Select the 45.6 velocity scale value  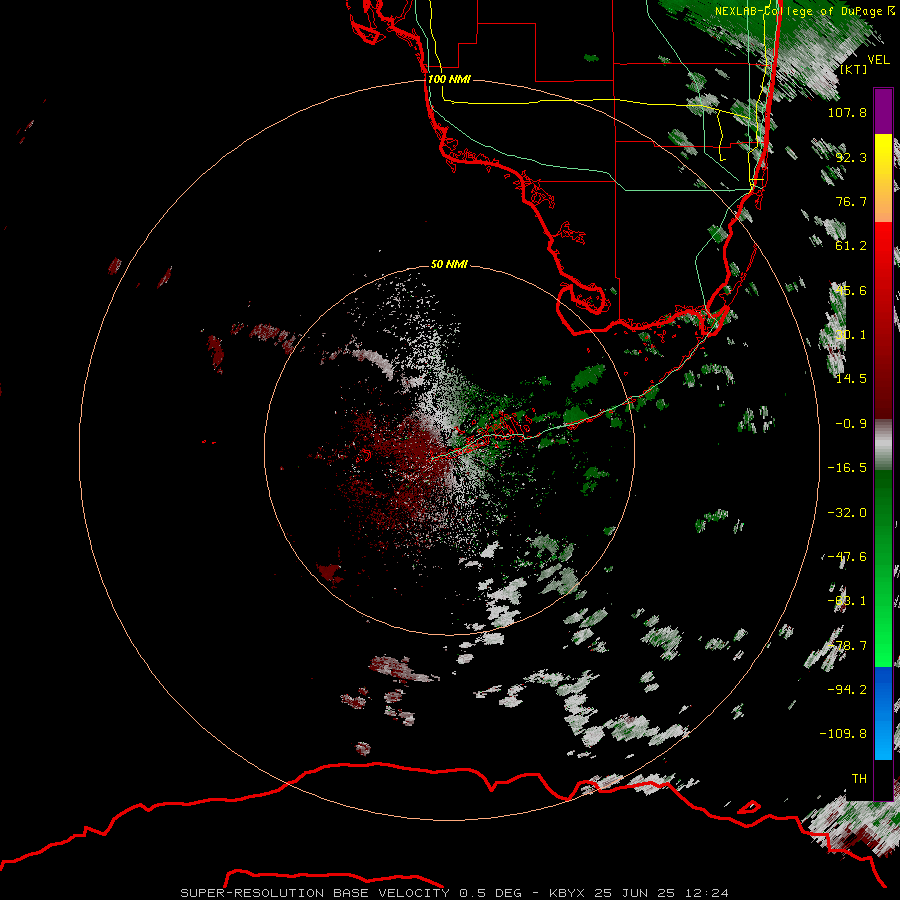coord(851,290)
